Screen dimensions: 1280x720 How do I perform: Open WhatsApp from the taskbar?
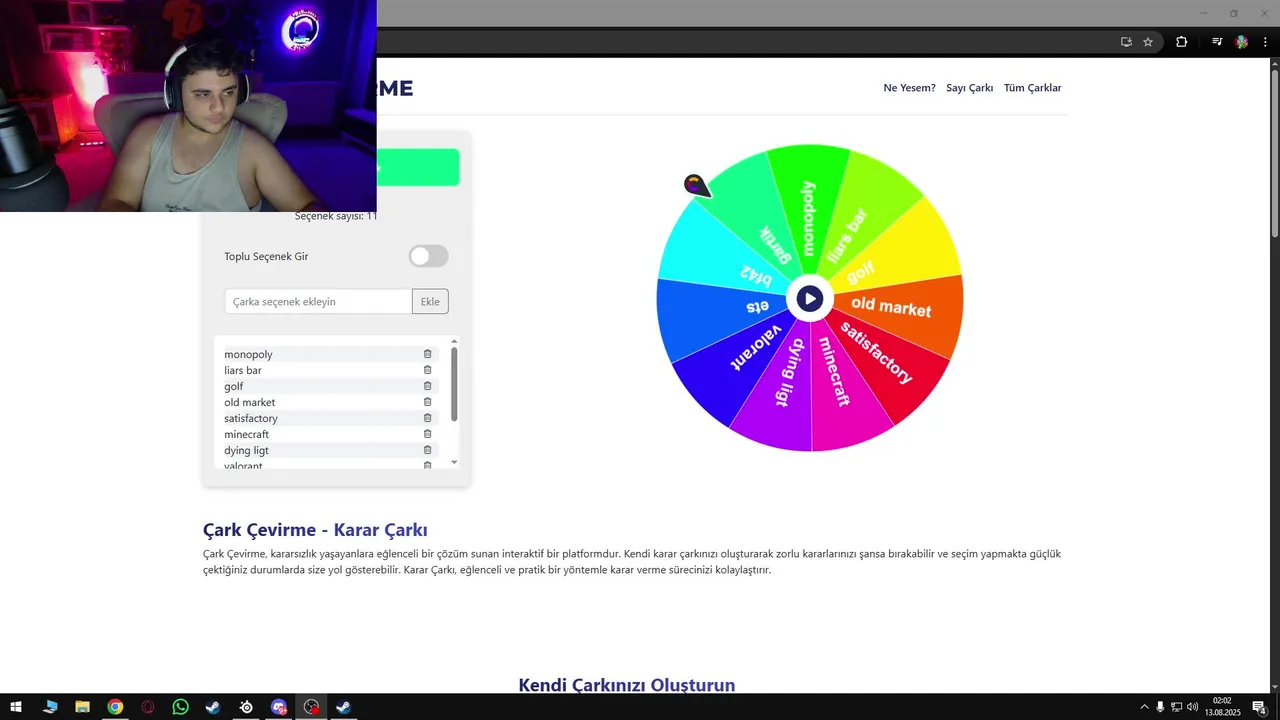click(x=180, y=707)
